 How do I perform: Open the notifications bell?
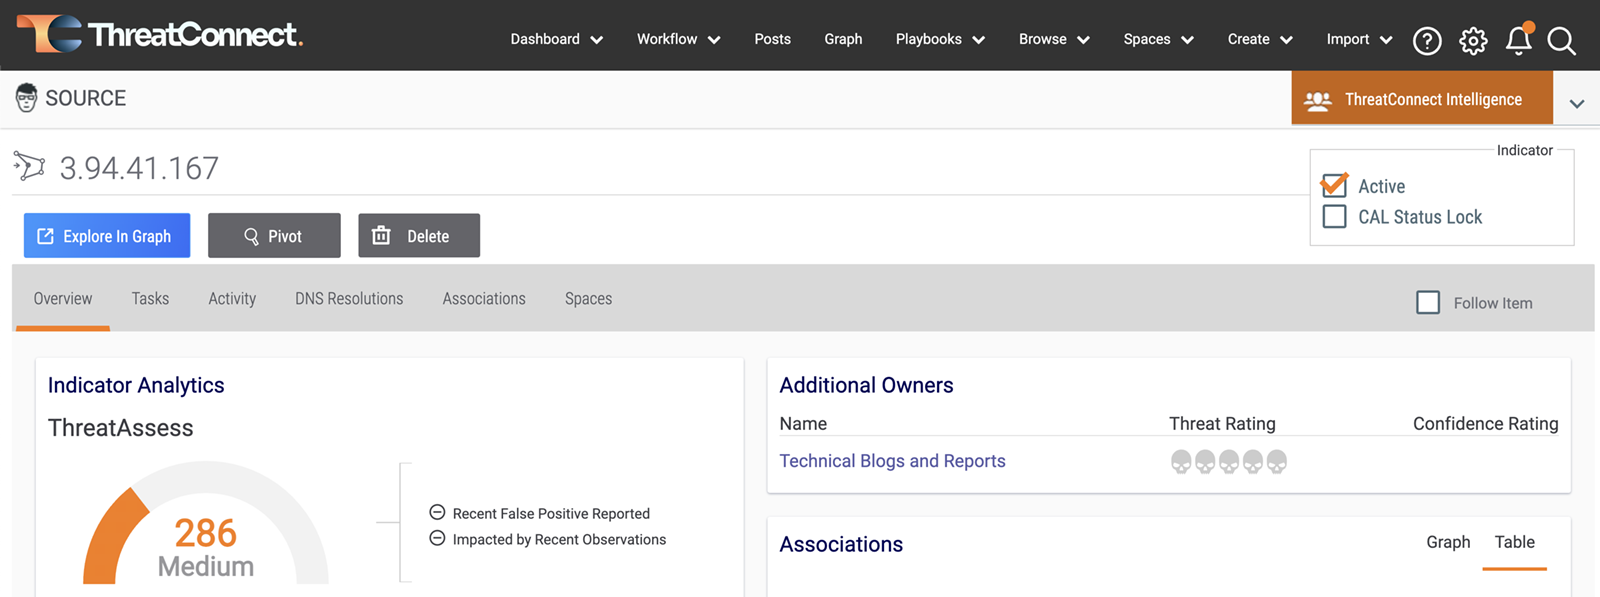point(1519,39)
